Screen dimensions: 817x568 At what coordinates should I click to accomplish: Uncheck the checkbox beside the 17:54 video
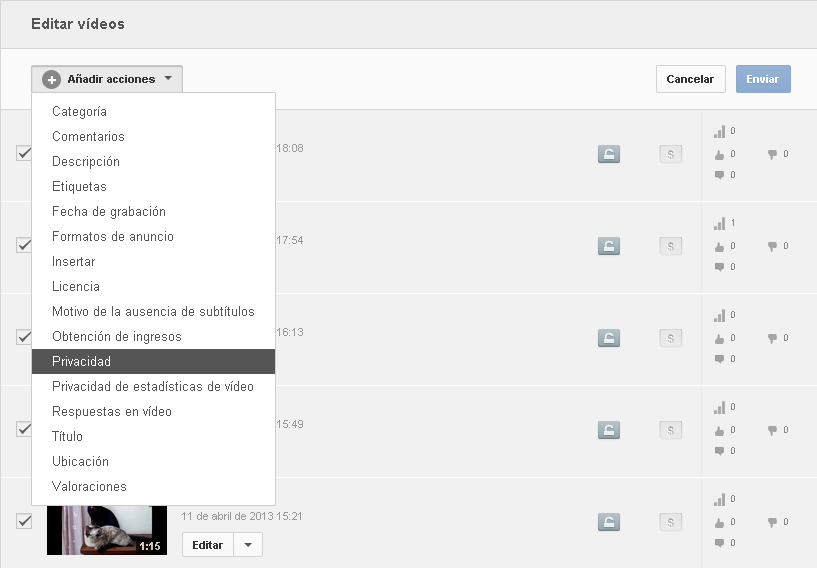pos(23,245)
